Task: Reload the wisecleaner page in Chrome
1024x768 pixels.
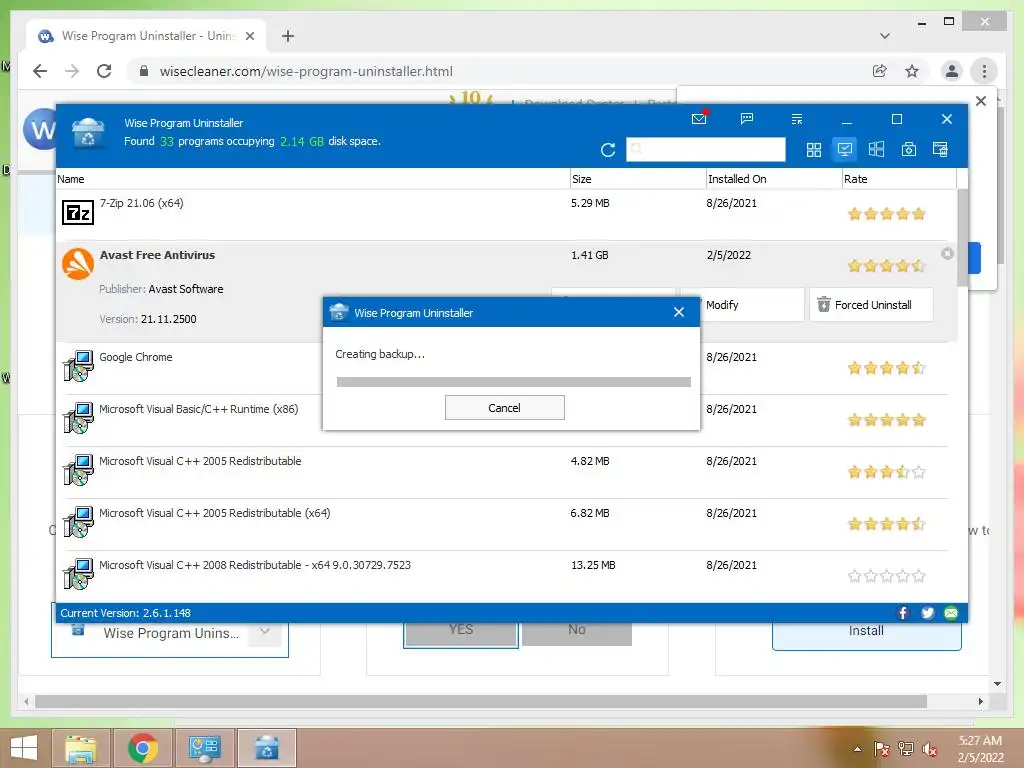Action: click(104, 71)
